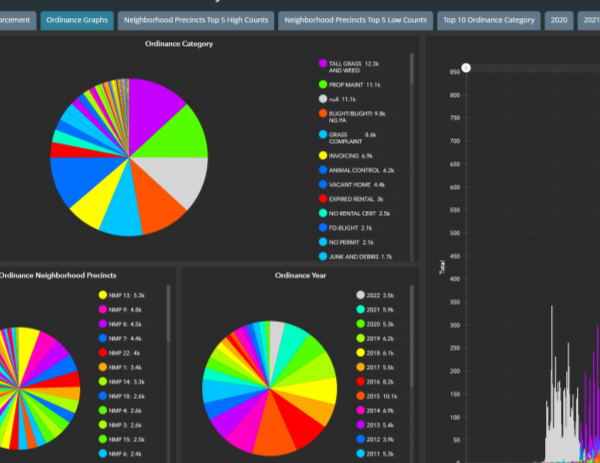
Task: Toggle GRASS COMPLAINT legend entry
Action: [347, 138]
